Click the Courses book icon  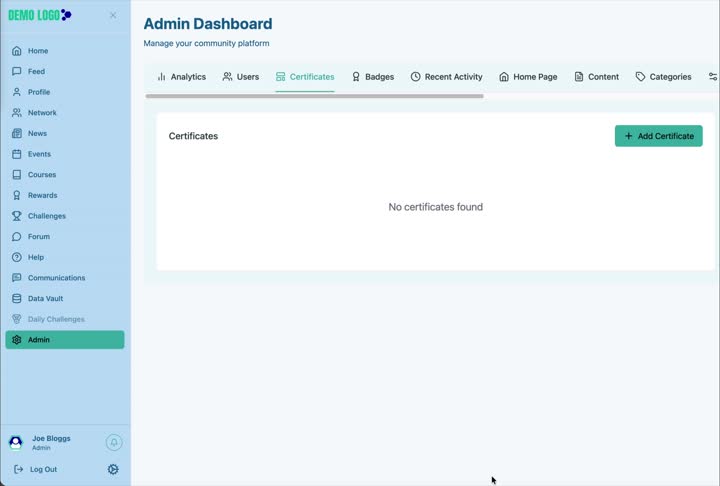[x=17, y=175]
